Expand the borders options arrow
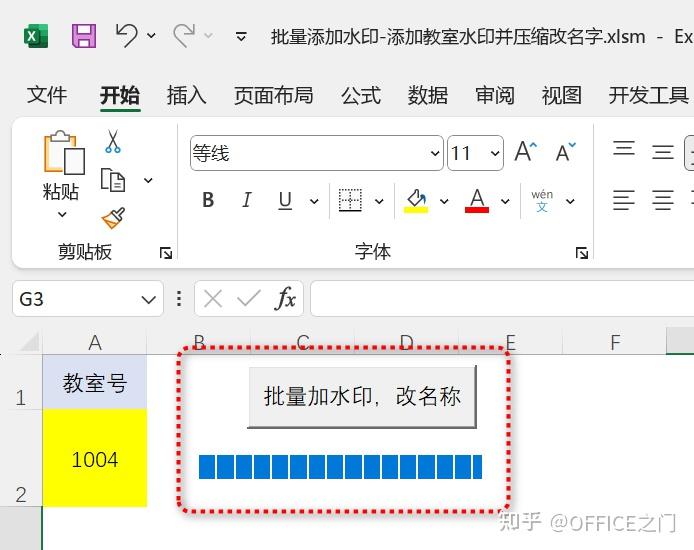Viewport: 694px width, 550px height. click(379, 201)
